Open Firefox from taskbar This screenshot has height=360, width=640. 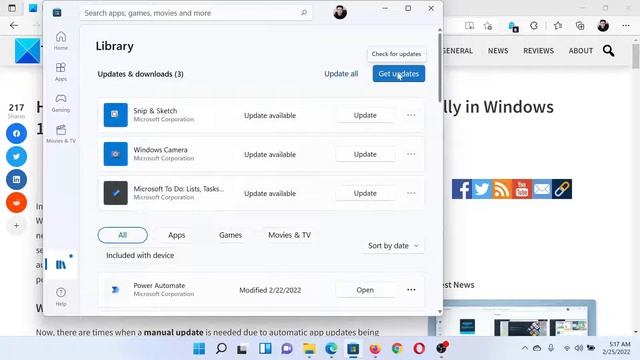375,349
